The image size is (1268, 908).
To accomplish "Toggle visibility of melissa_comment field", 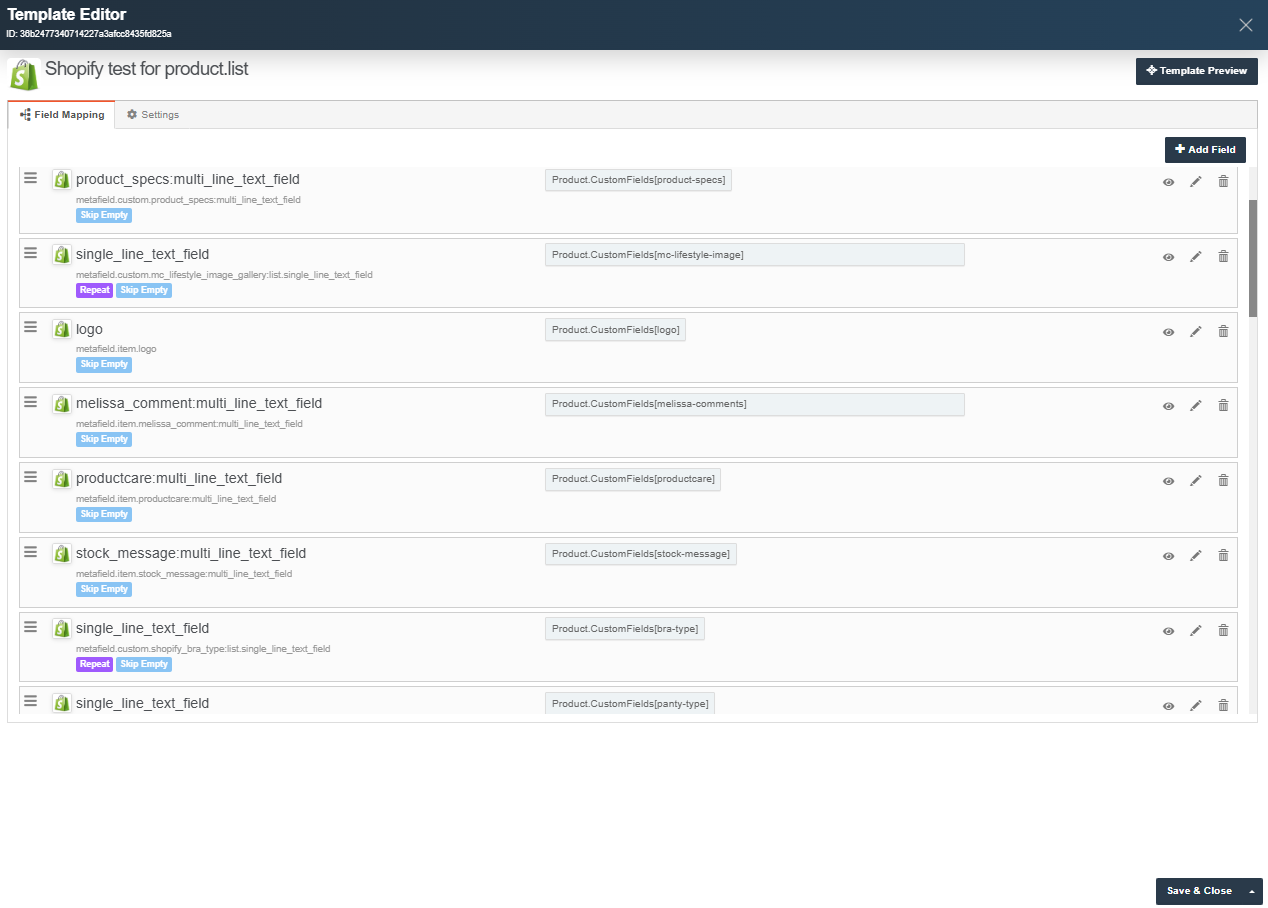I will [x=1168, y=406].
